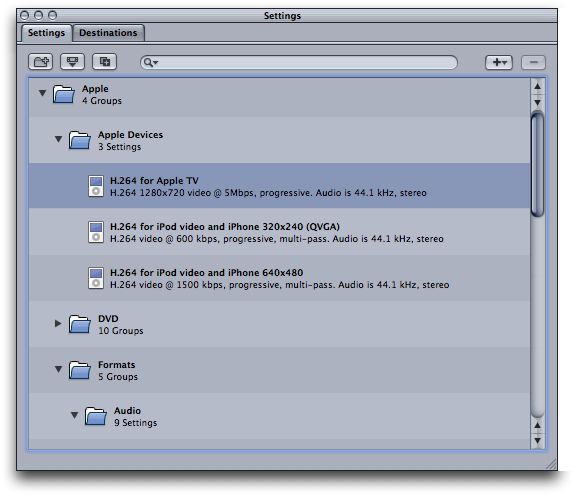
Task: Expand the DVD group disclosure triangle
Action: point(58,323)
